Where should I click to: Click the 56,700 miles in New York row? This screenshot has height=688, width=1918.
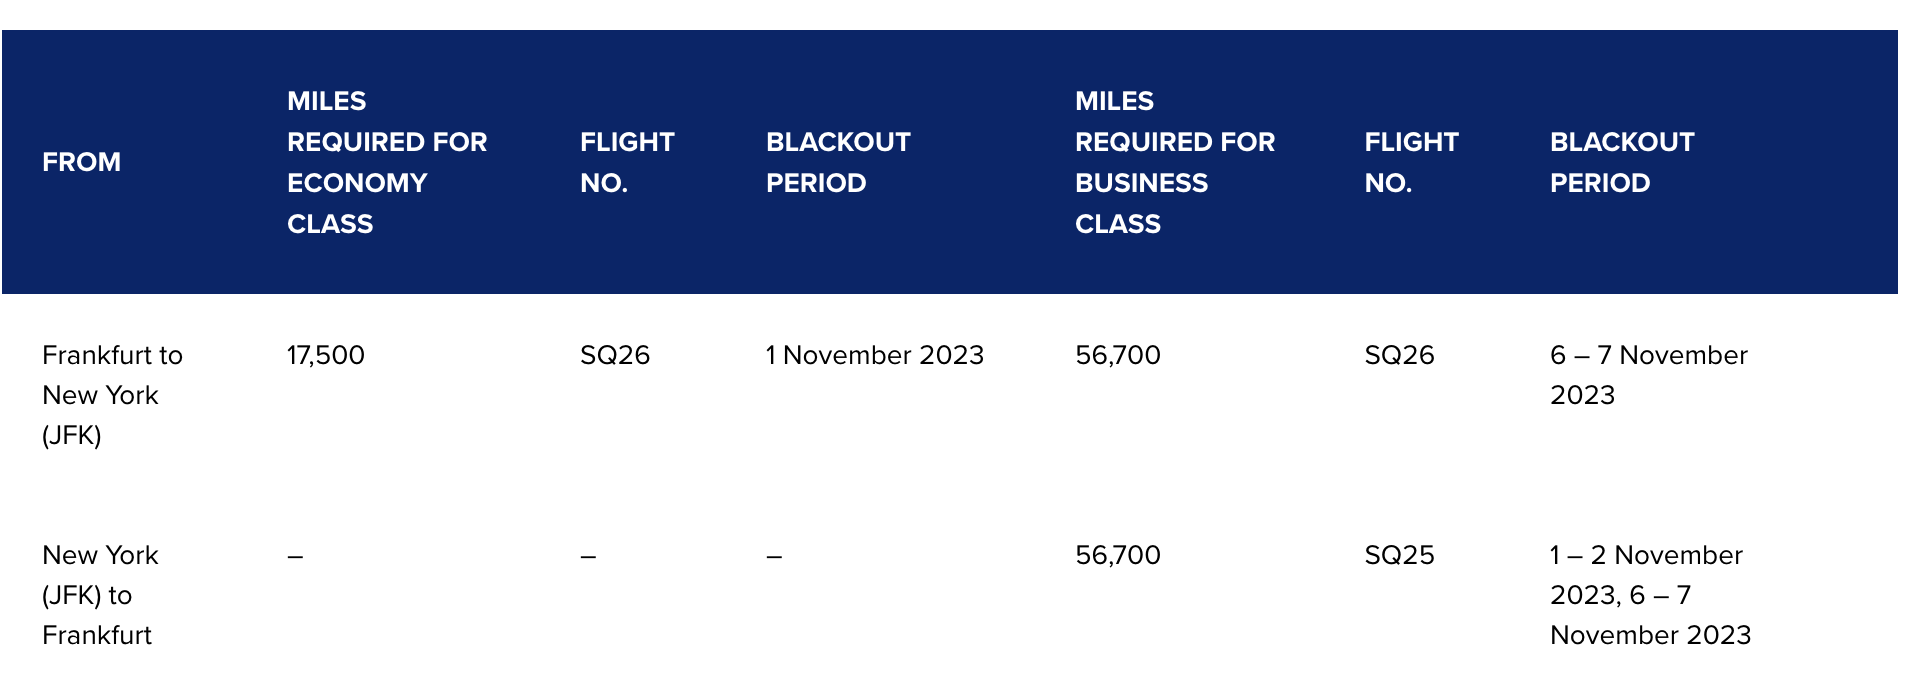[1118, 555]
